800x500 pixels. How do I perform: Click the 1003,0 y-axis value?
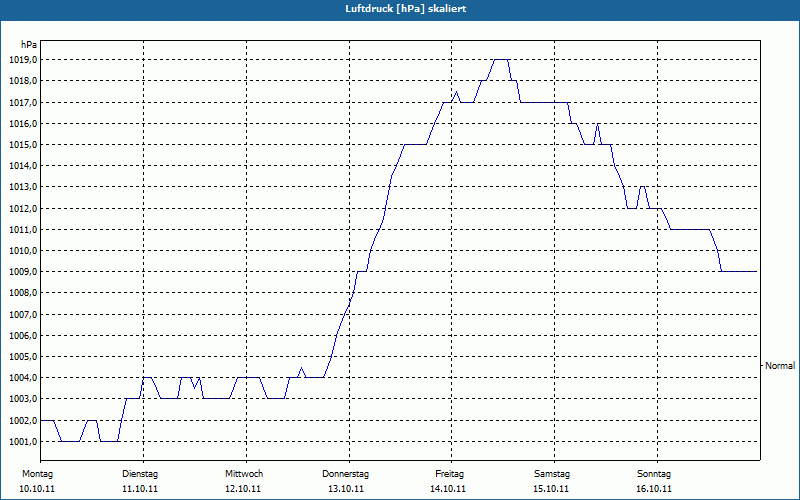point(23,399)
